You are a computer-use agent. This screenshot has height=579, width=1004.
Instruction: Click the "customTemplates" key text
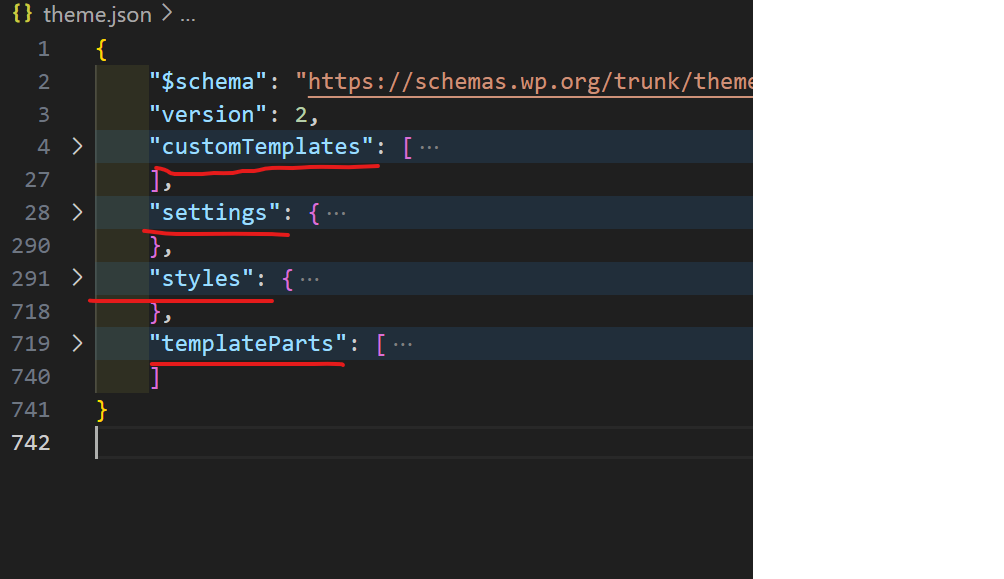click(260, 147)
